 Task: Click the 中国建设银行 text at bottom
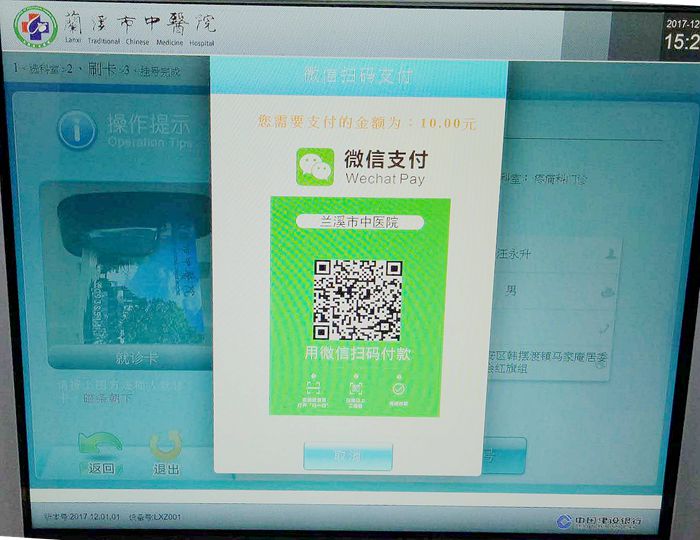[608, 521]
